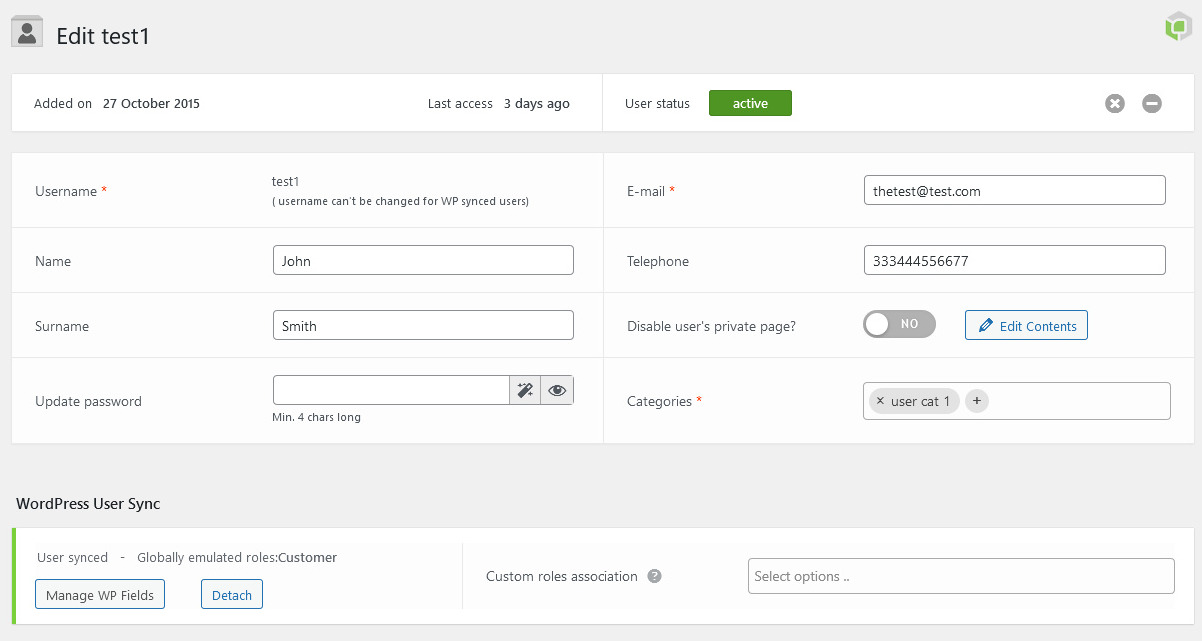Add a category with the plus icon
Screen dimensions: 1202x641
pyautogui.click(x=977, y=401)
